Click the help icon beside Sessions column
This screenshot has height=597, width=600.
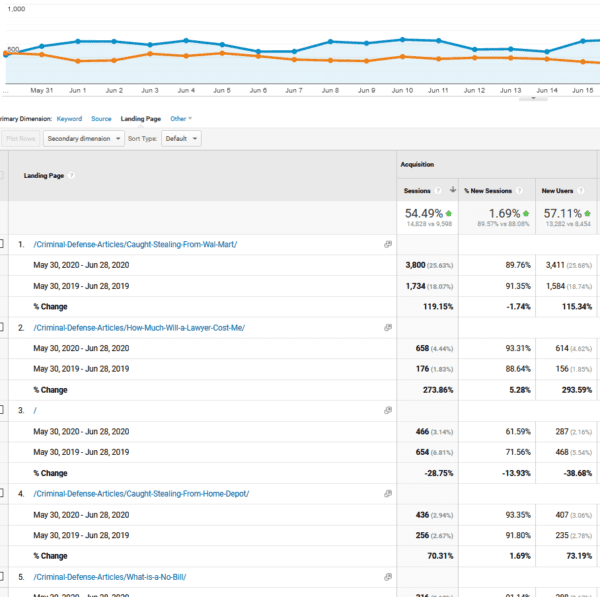(x=438, y=189)
